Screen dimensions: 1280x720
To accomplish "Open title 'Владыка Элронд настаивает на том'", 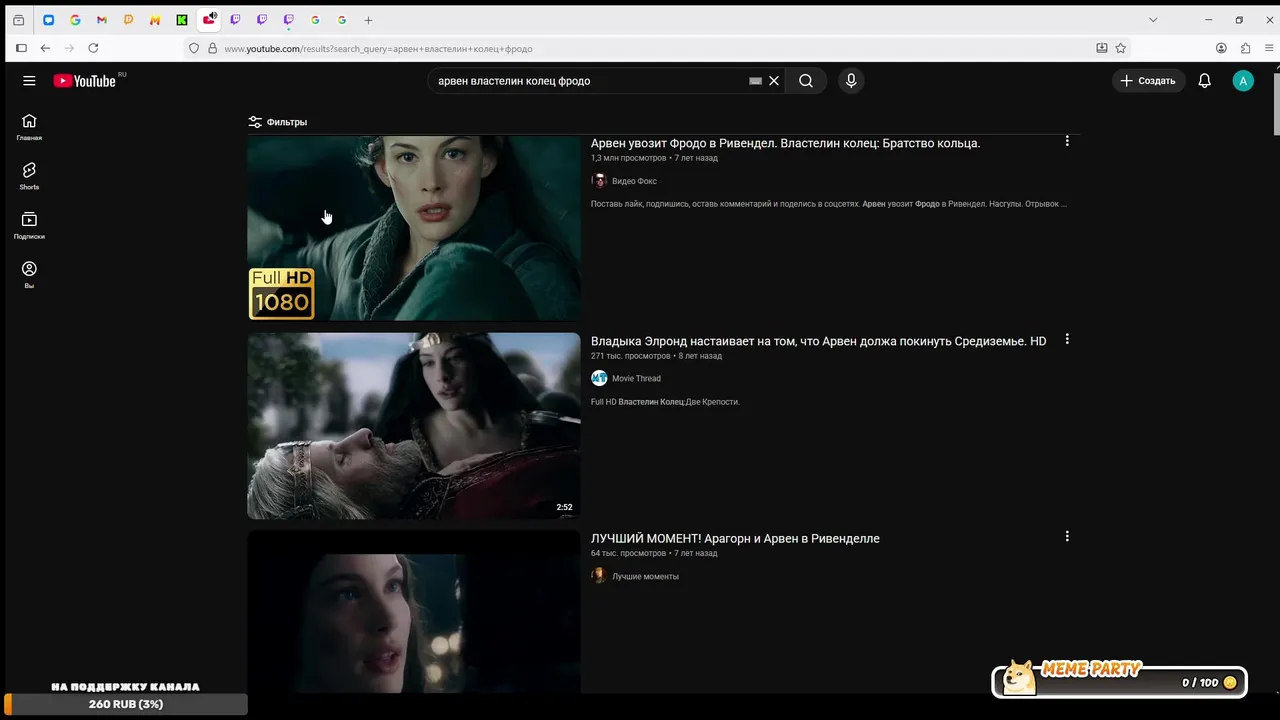I will [818, 341].
